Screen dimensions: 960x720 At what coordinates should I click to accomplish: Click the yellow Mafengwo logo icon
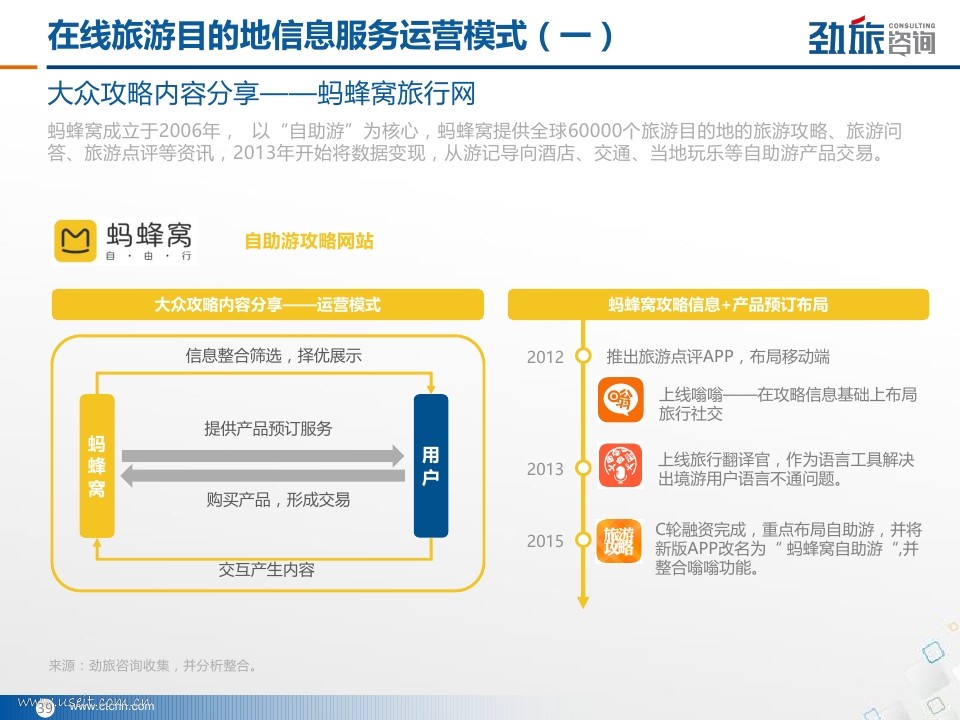click(x=75, y=241)
